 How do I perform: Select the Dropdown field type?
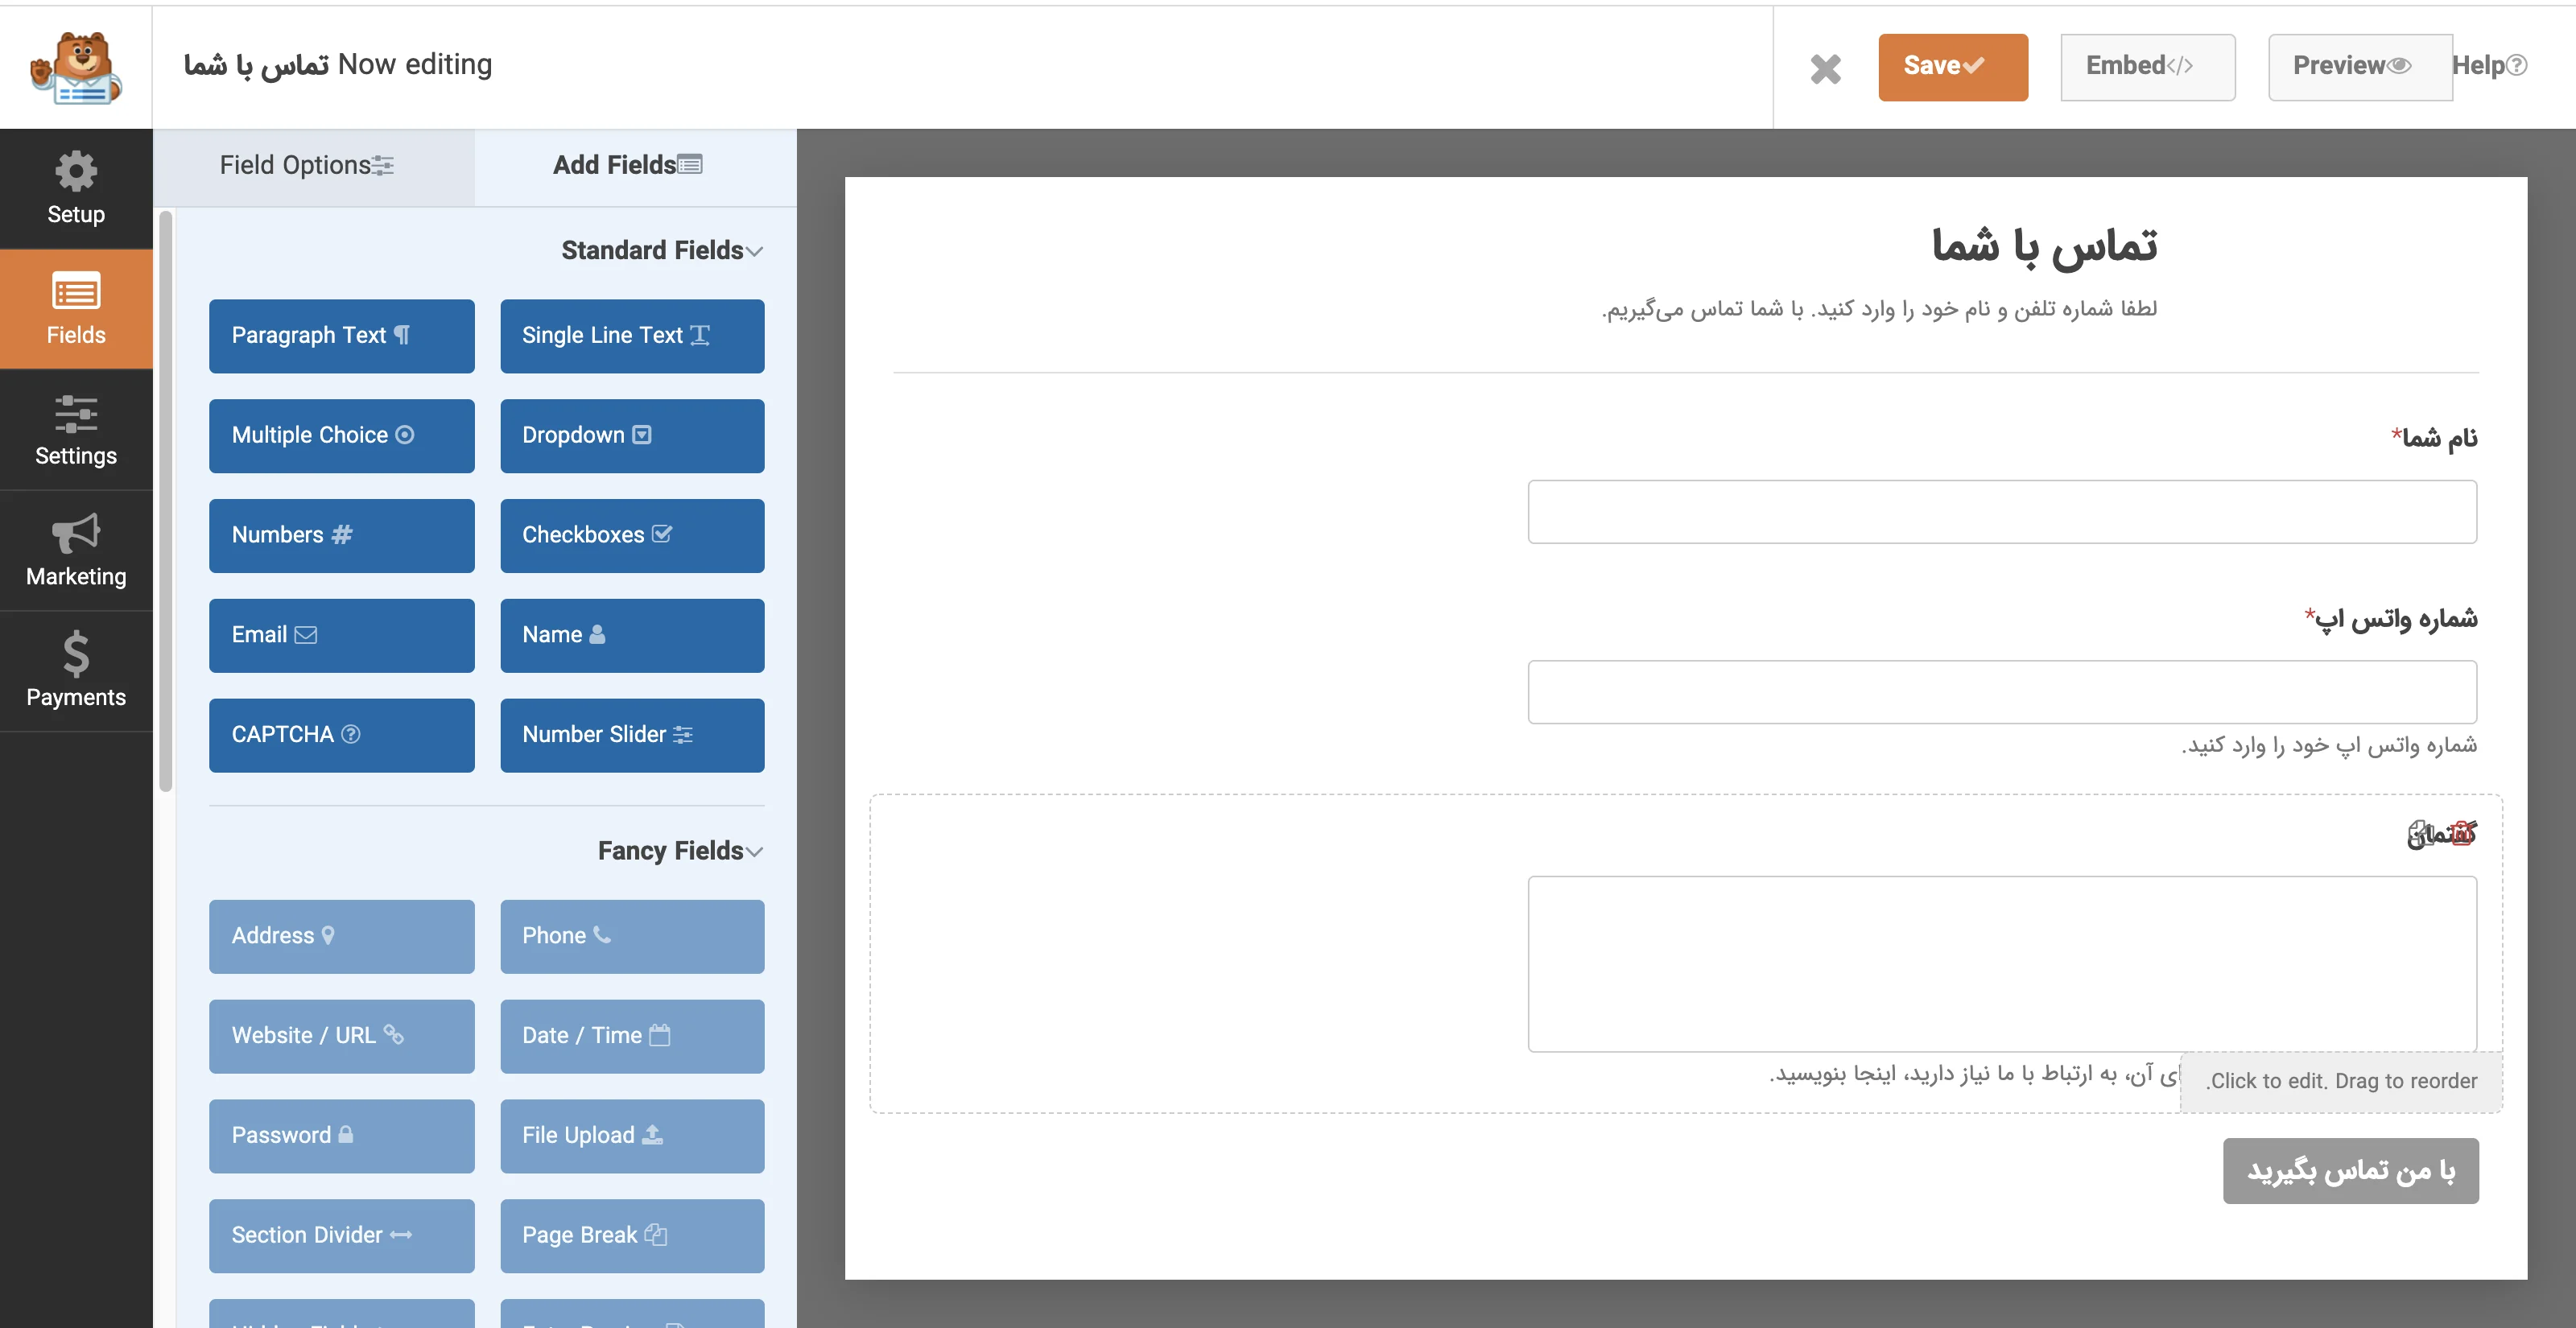point(632,435)
